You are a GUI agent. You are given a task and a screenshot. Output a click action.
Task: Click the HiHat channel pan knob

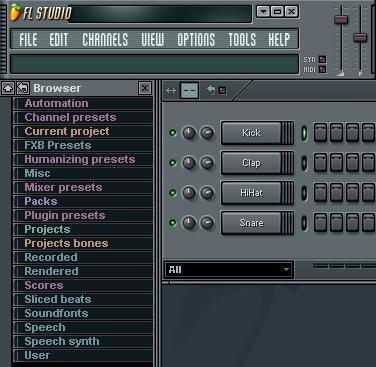189,193
